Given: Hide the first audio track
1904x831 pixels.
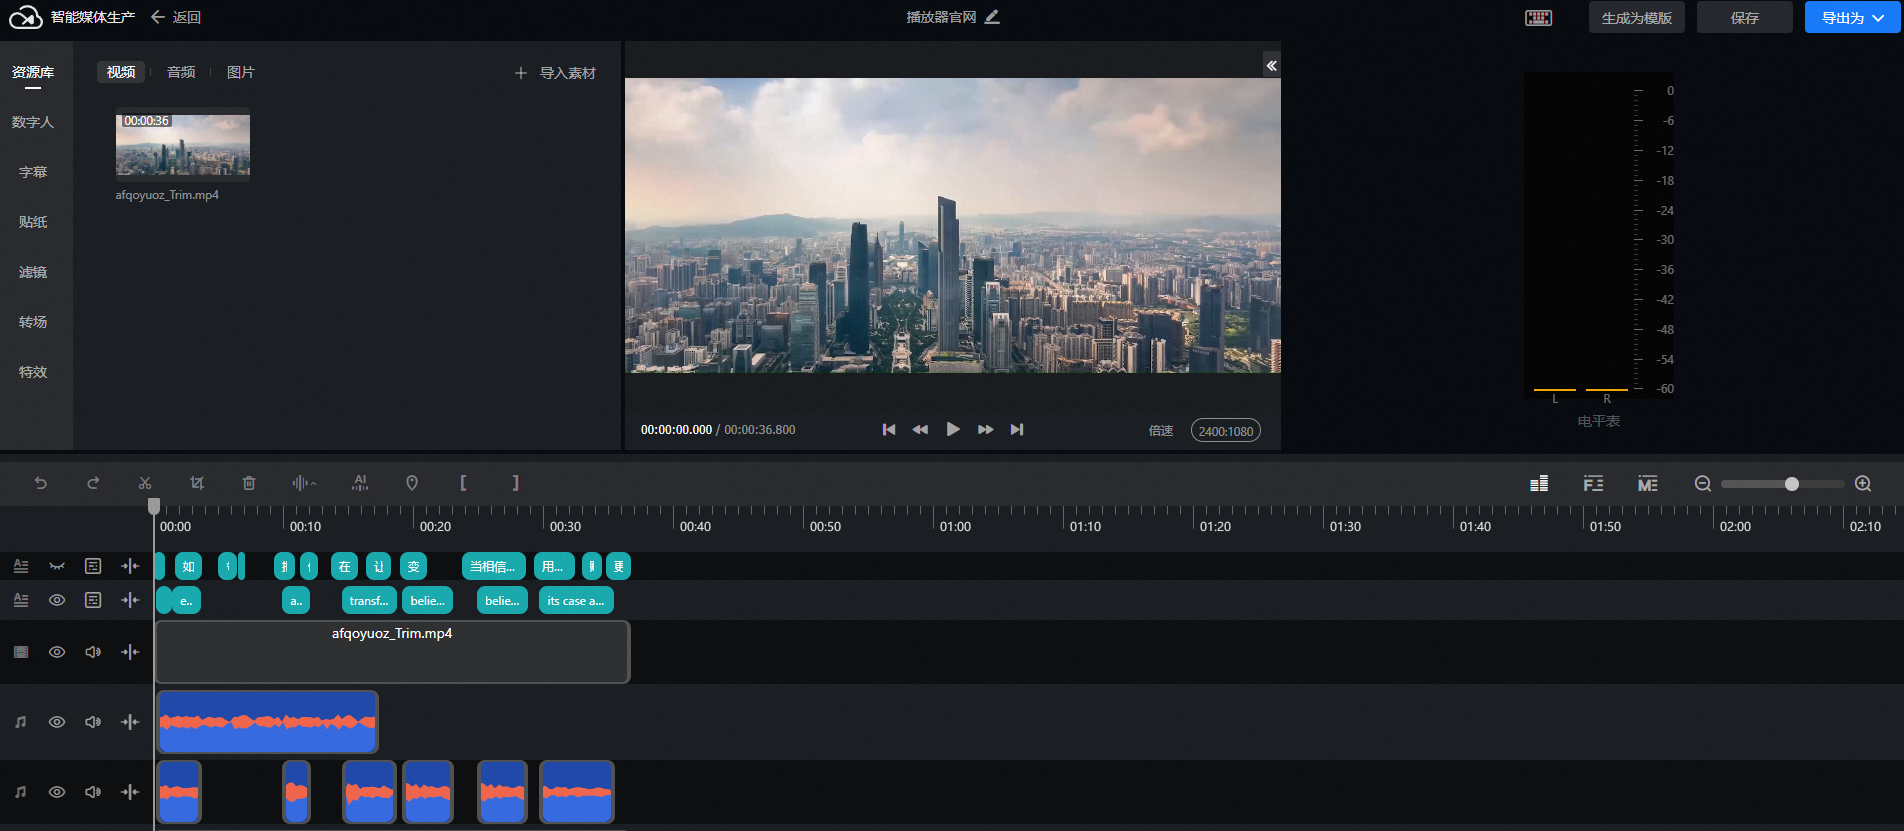Looking at the screenshot, I should [x=57, y=722].
